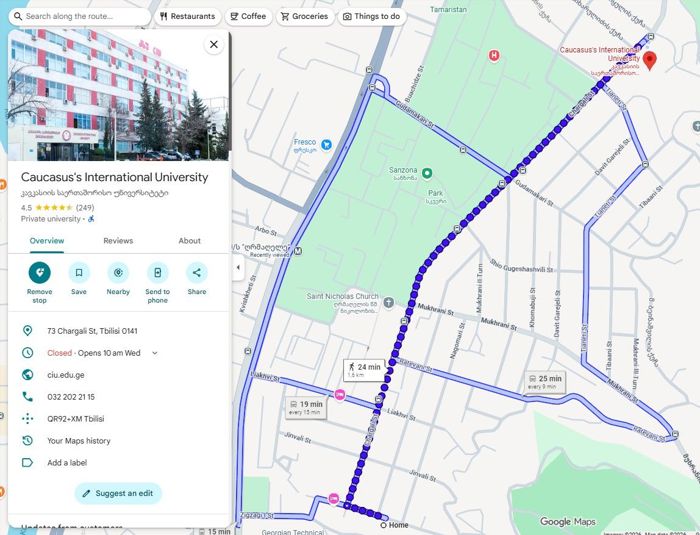This screenshot has width=700, height=535.
Task: Click the red destination pin marker
Action: coord(650,59)
